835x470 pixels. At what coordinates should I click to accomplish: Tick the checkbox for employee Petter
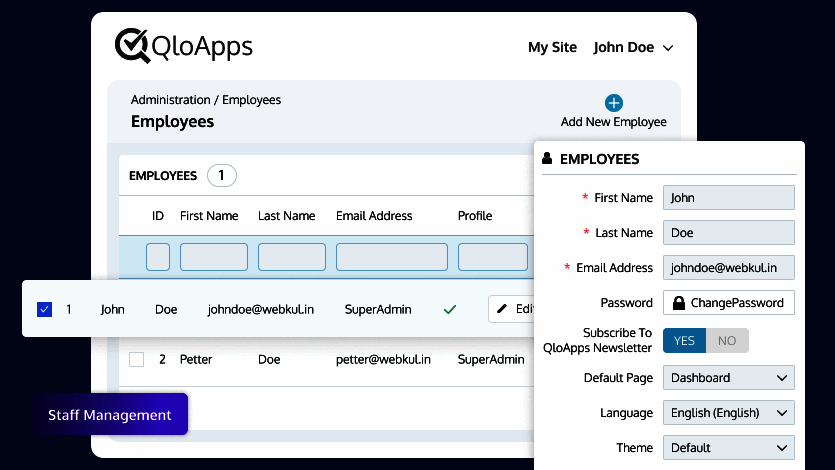pos(137,359)
